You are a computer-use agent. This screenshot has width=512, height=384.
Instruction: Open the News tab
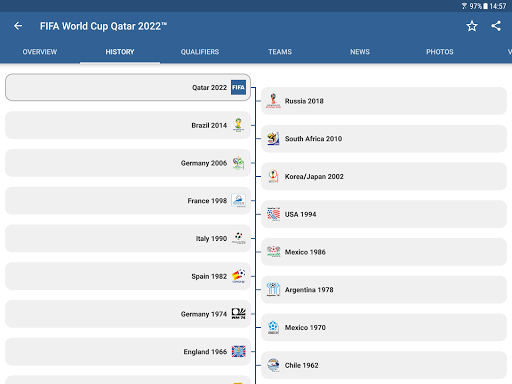(x=360, y=52)
